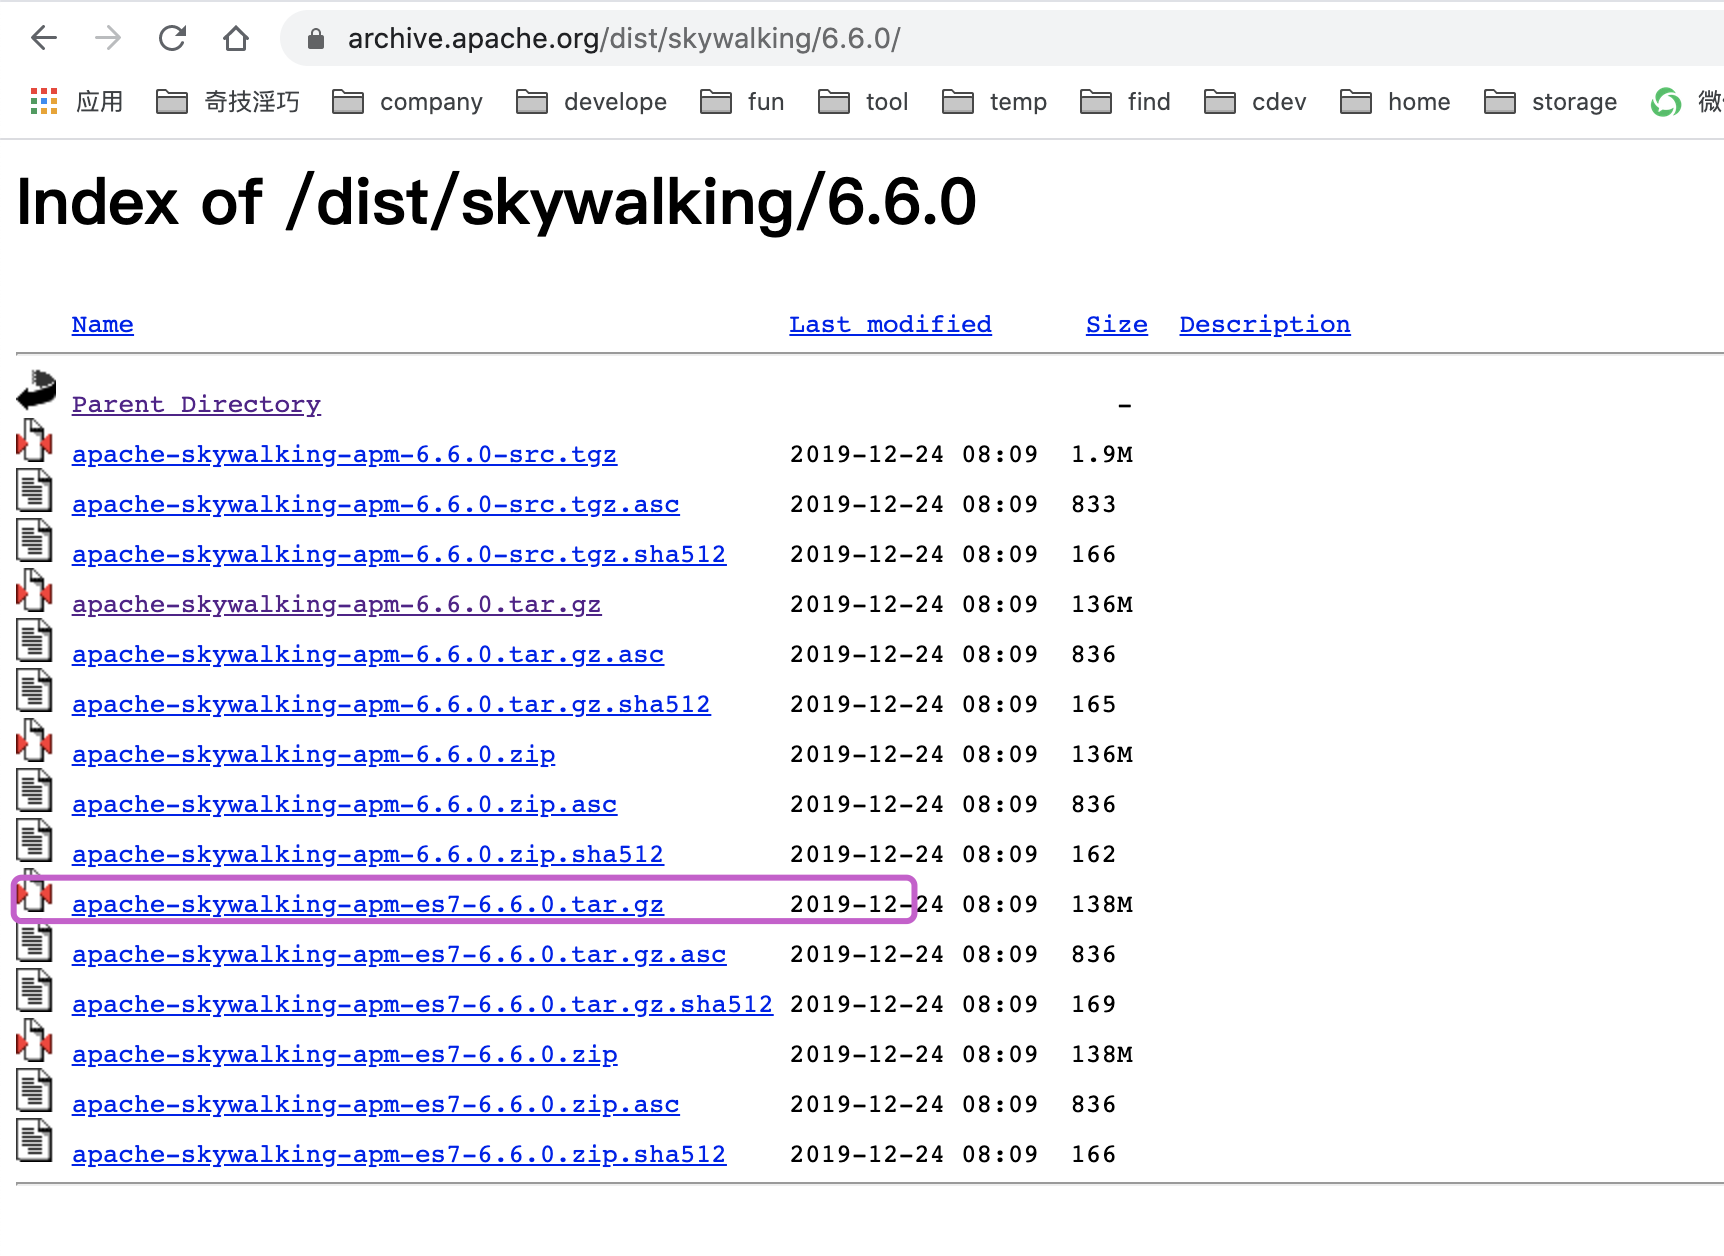
Task: Click the Name column header
Action: coord(102,324)
